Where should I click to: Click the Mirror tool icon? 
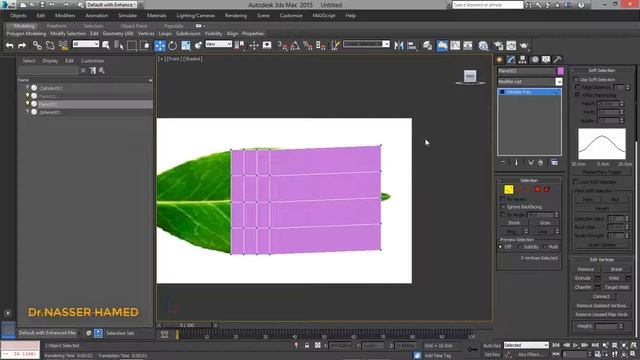[x=399, y=45]
